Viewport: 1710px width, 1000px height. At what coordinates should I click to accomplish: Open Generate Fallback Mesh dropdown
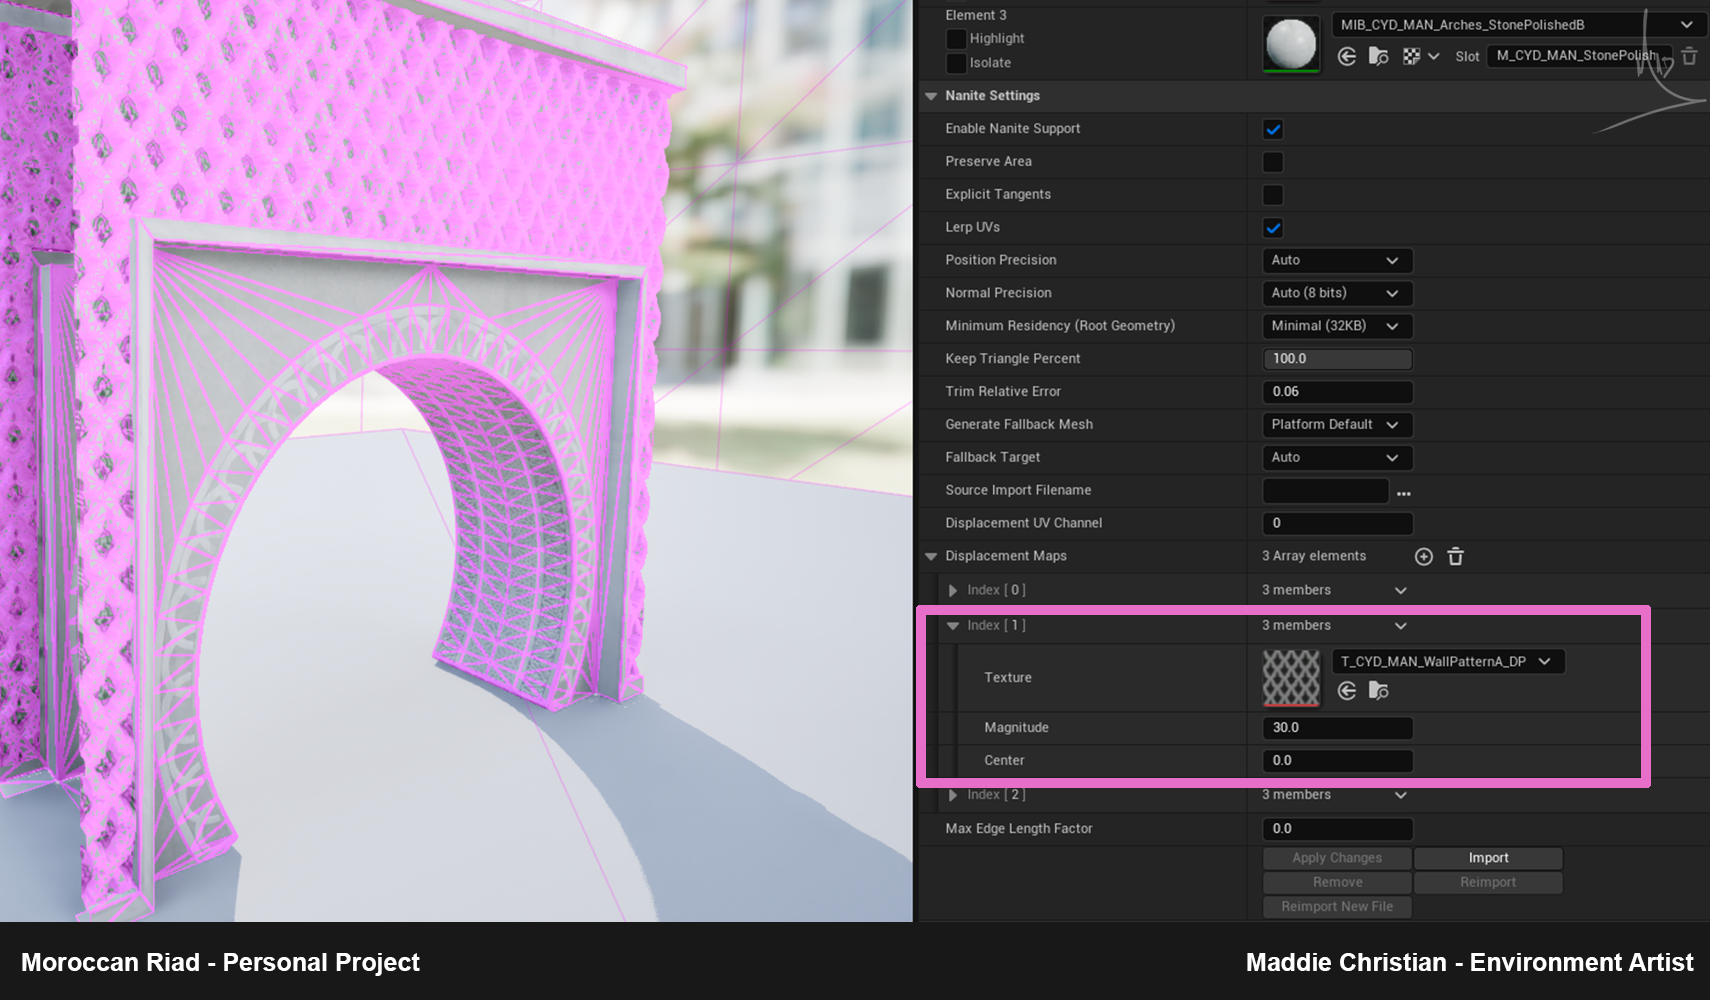click(x=1337, y=425)
